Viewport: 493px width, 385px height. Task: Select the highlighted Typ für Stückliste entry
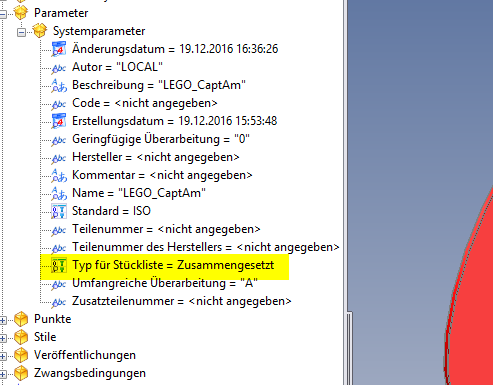173,265
